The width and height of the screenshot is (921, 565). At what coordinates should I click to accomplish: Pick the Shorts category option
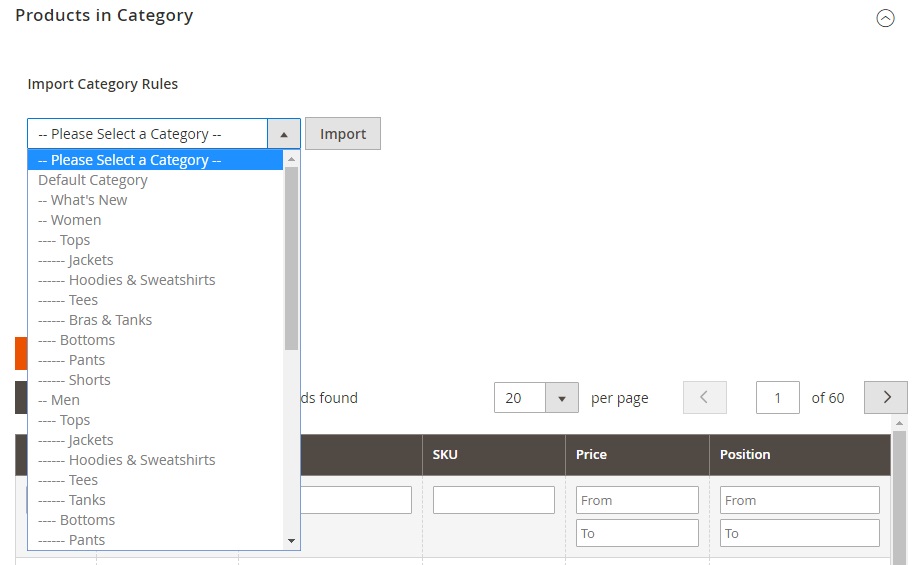click(x=155, y=380)
